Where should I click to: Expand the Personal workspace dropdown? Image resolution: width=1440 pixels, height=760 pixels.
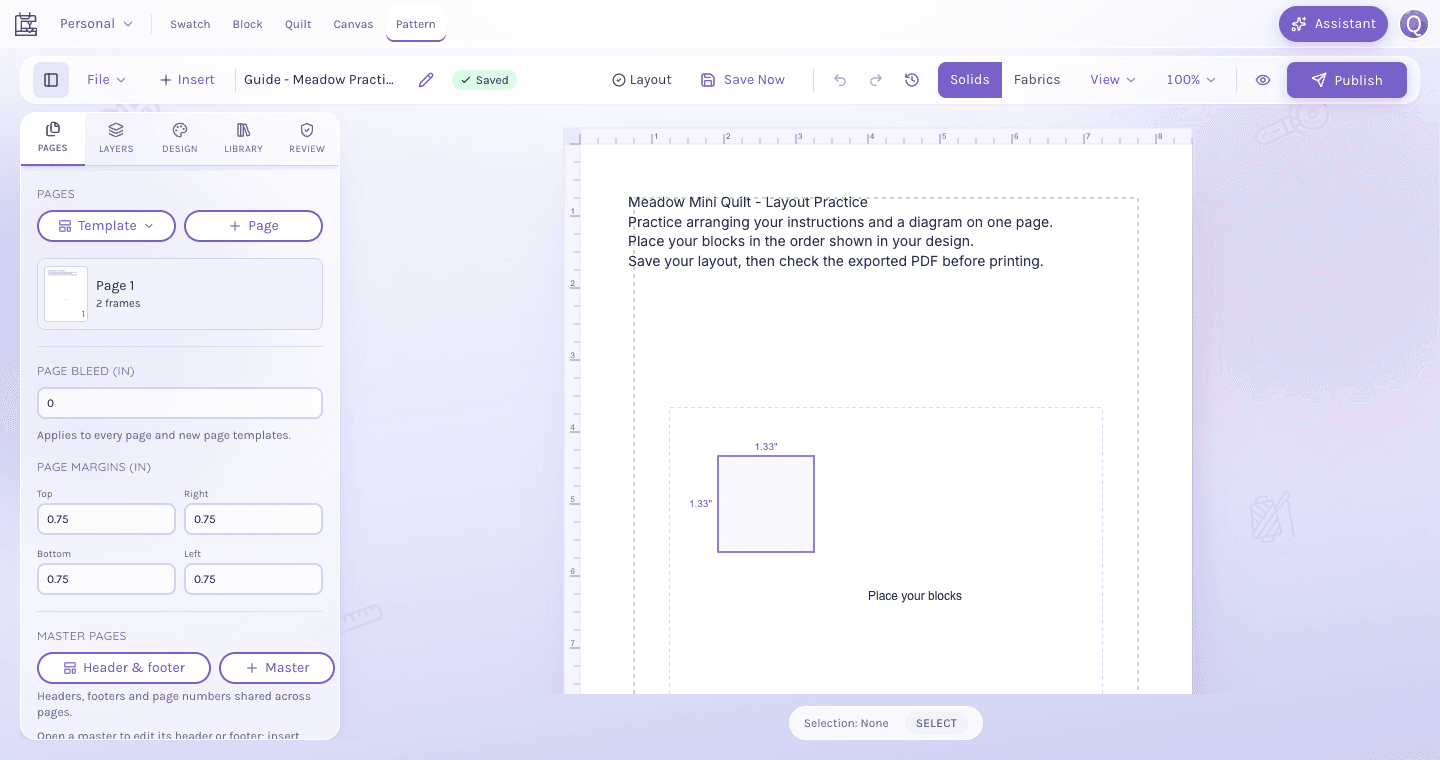point(96,24)
